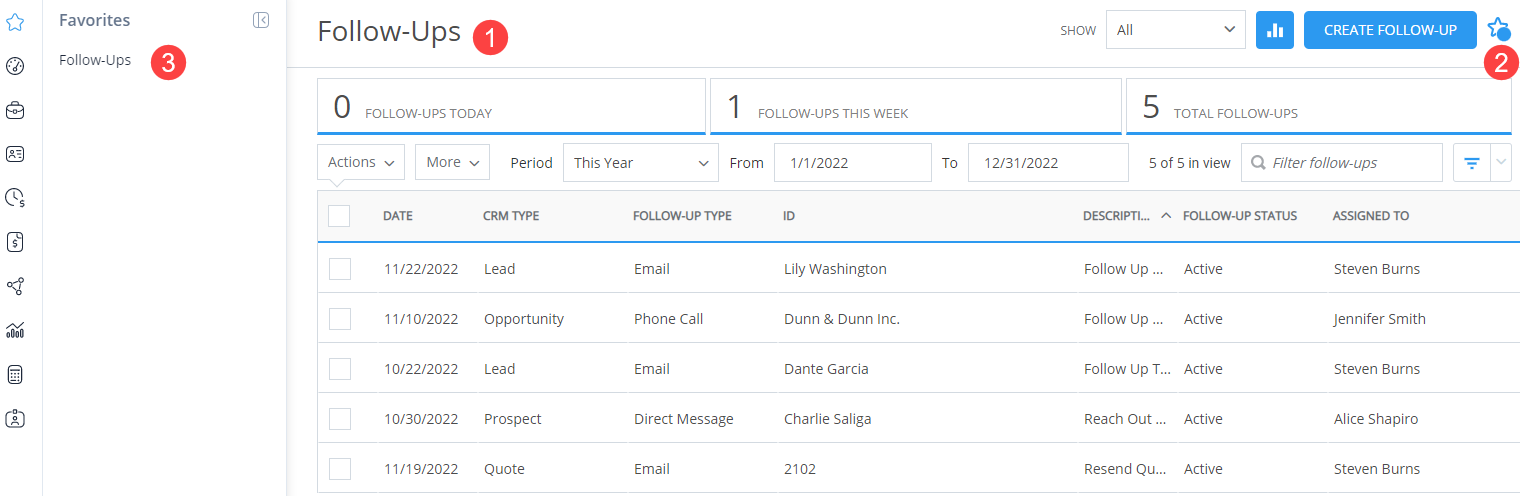Toggle the select-all checkbox in header

point(339,216)
